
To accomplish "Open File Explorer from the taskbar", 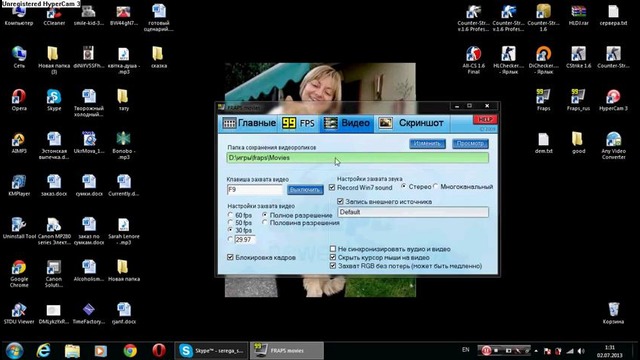I will [72, 351].
